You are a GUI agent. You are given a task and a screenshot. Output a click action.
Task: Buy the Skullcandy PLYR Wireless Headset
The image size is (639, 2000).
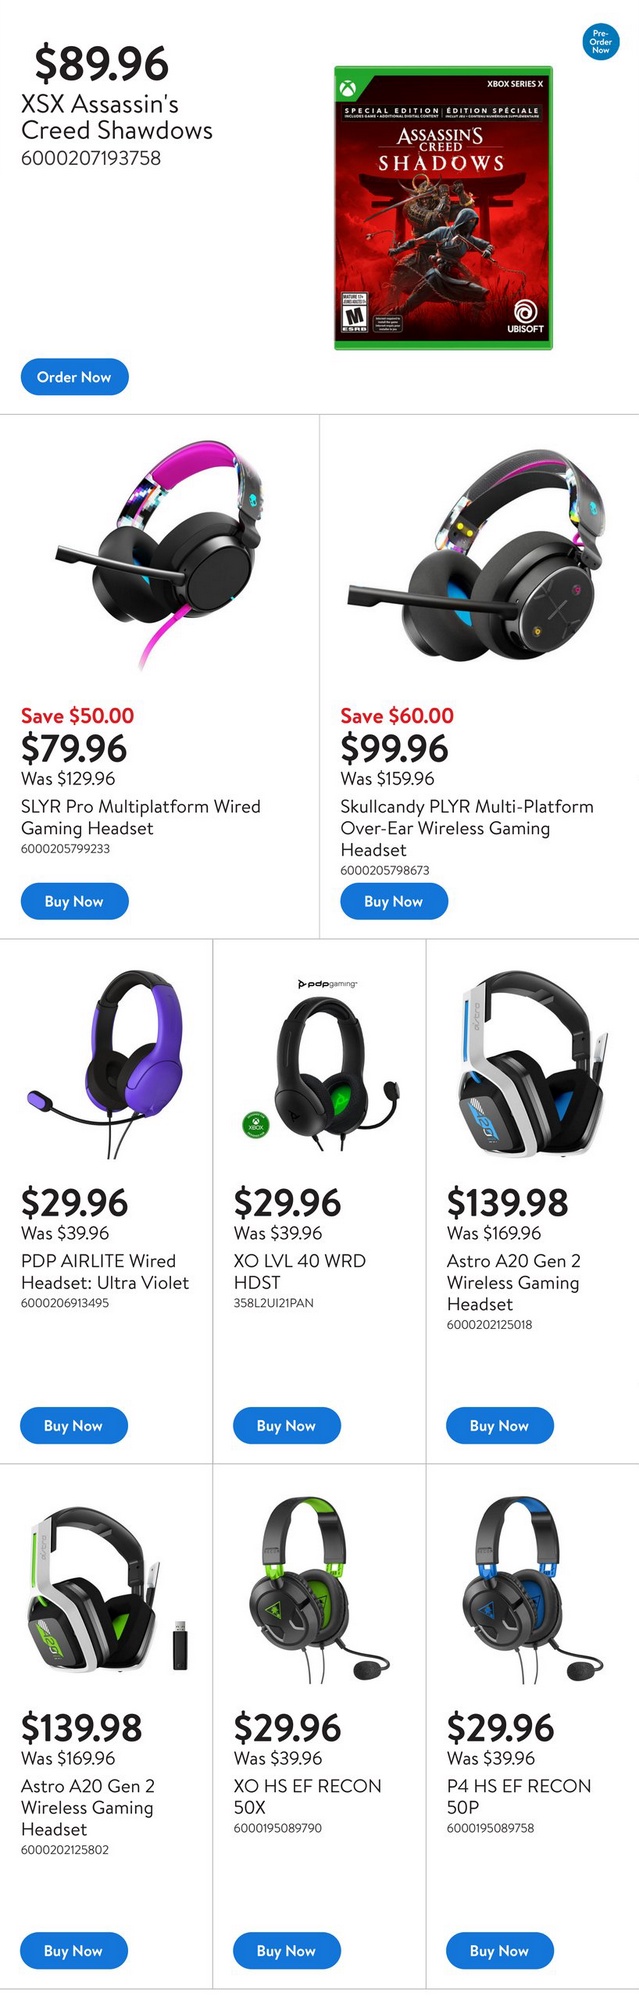tap(393, 901)
